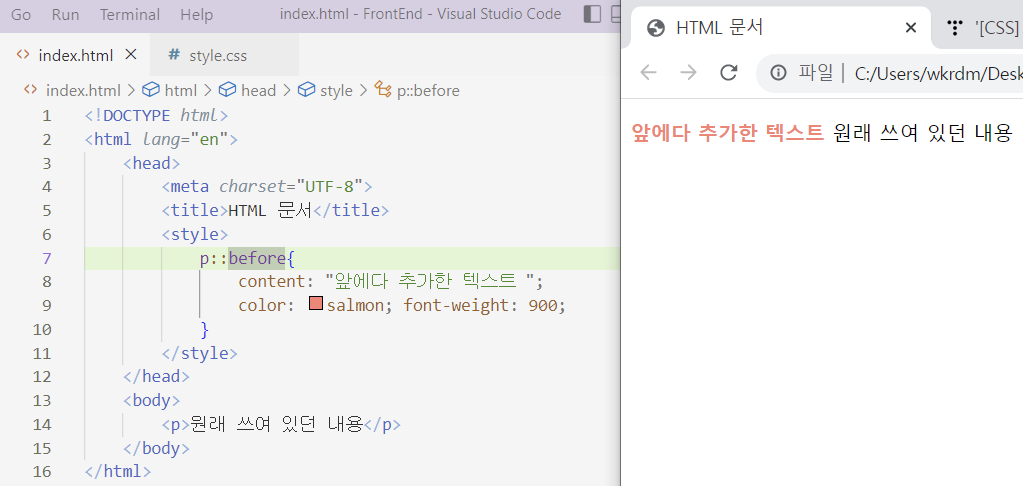
Task: Open the Go menu
Action: pos(21,14)
